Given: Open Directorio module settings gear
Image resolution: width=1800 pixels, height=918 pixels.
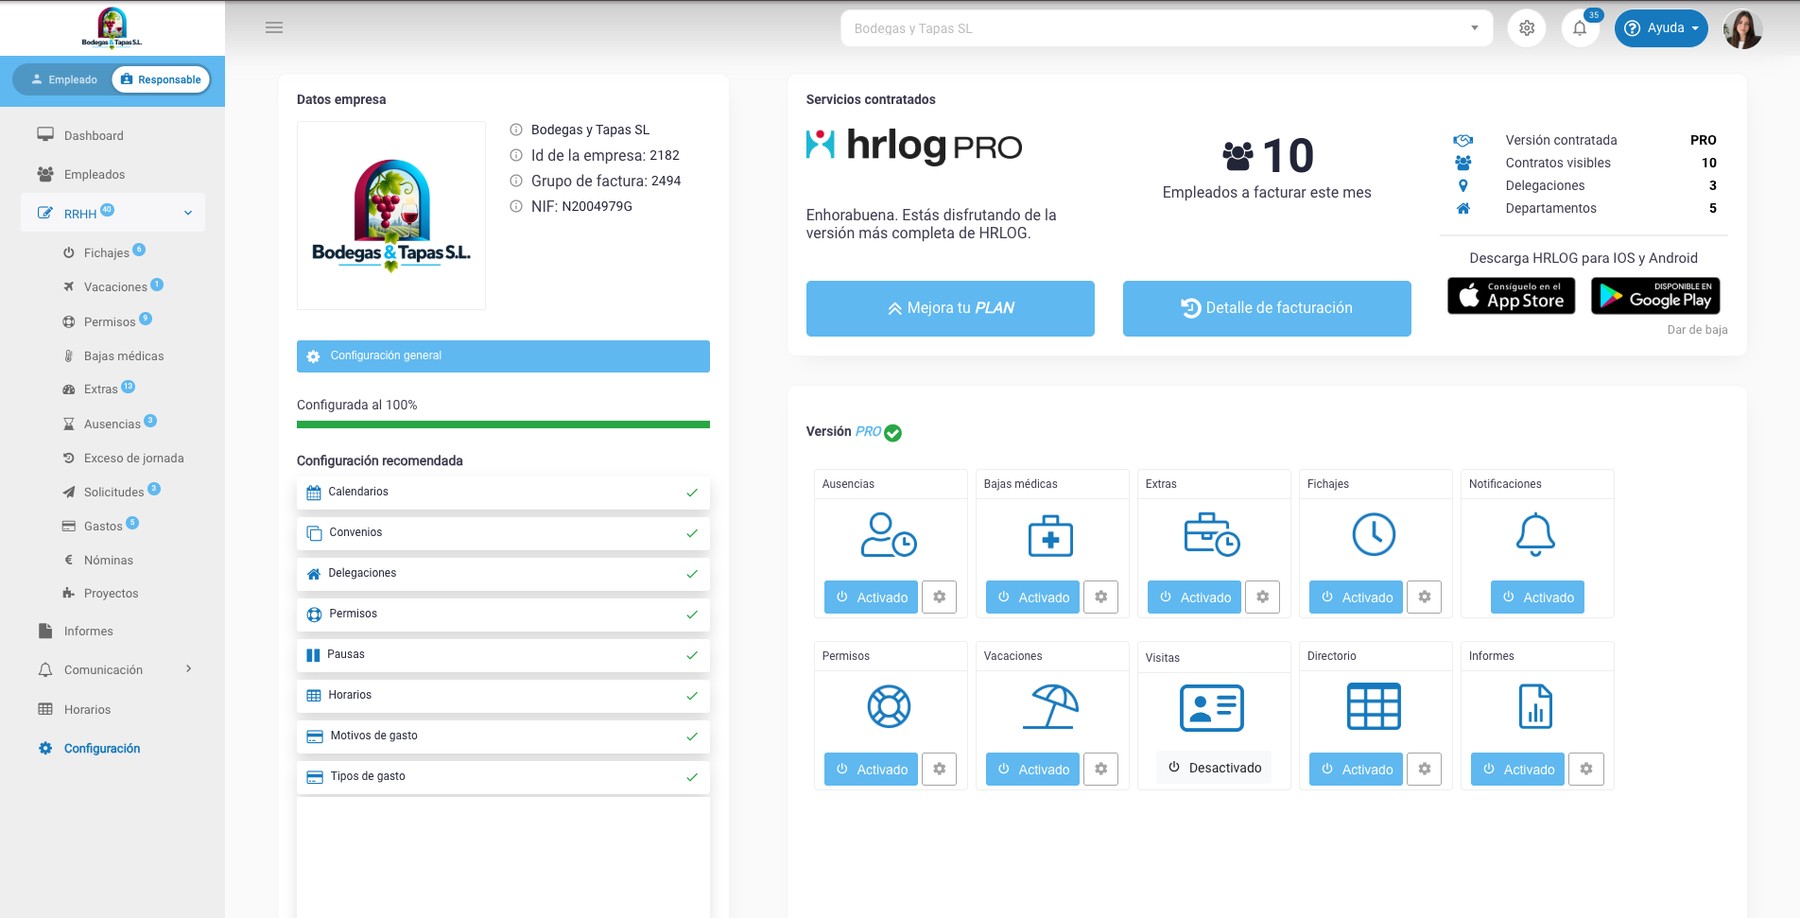Looking at the screenshot, I should click(1424, 769).
